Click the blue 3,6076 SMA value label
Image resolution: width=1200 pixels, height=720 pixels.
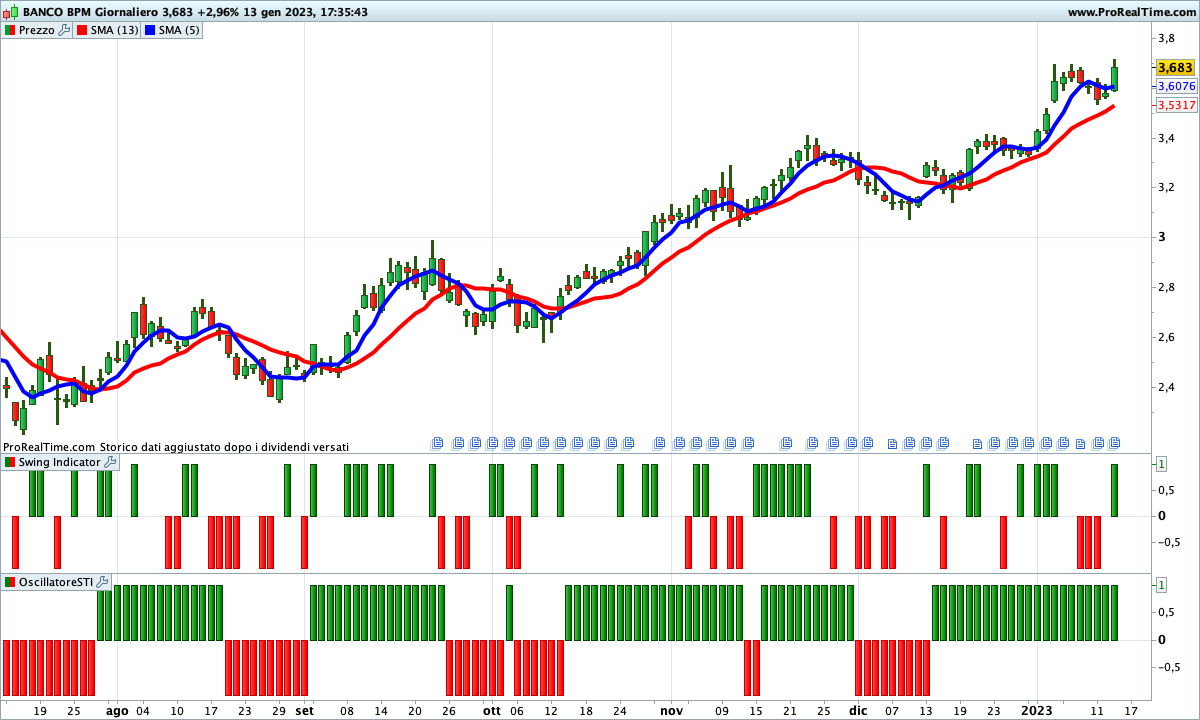pyautogui.click(x=1176, y=87)
